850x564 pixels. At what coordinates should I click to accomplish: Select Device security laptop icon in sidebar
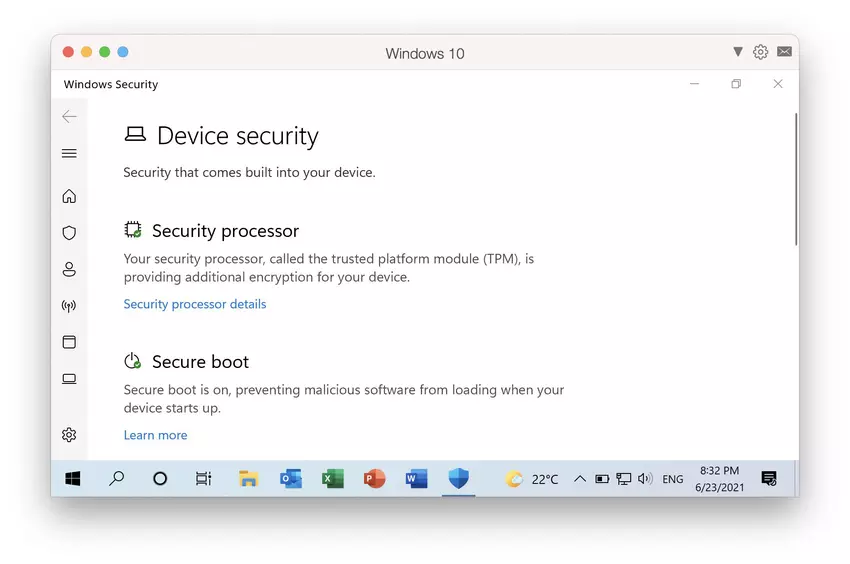click(x=69, y=379)
